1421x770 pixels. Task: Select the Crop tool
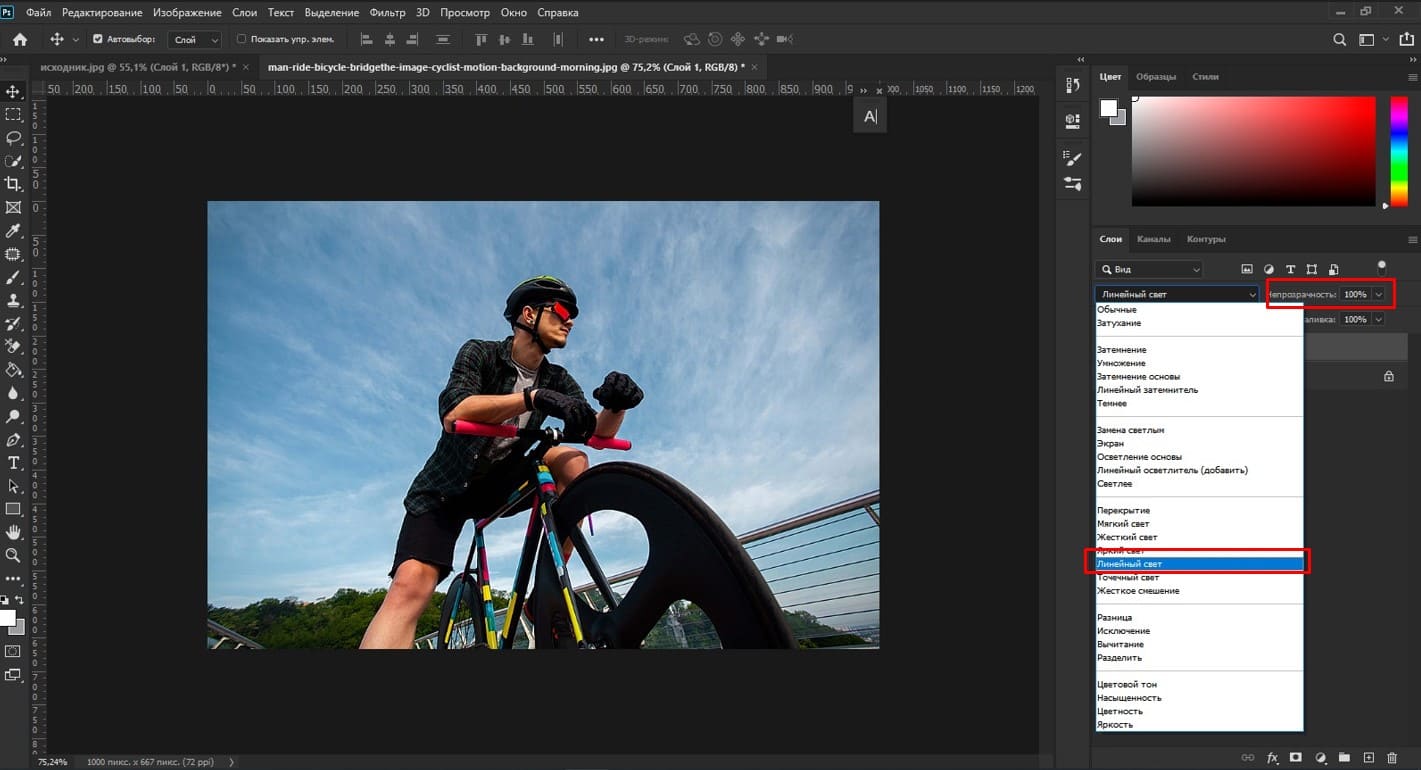(x=14, y=184)
